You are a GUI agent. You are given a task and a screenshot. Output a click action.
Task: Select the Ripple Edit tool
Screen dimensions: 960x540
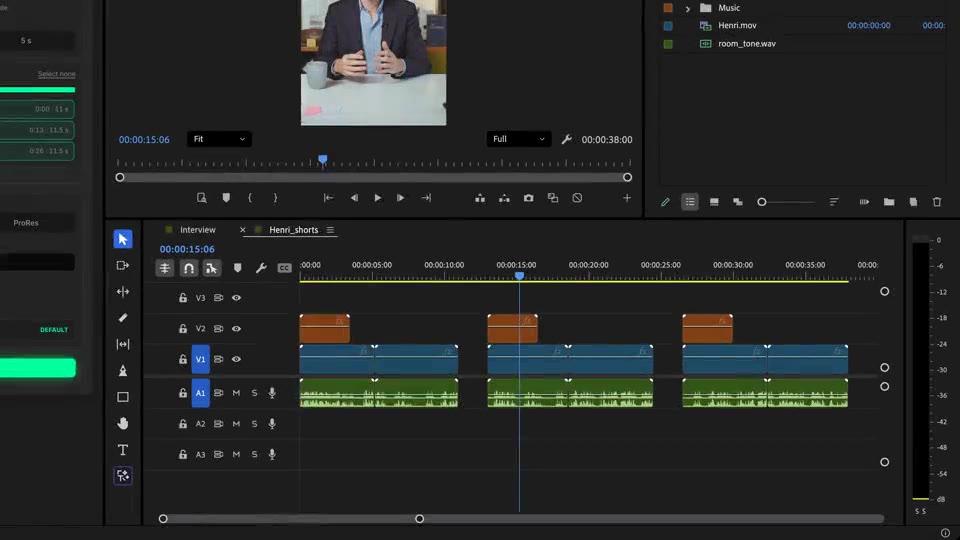point(122,291)
